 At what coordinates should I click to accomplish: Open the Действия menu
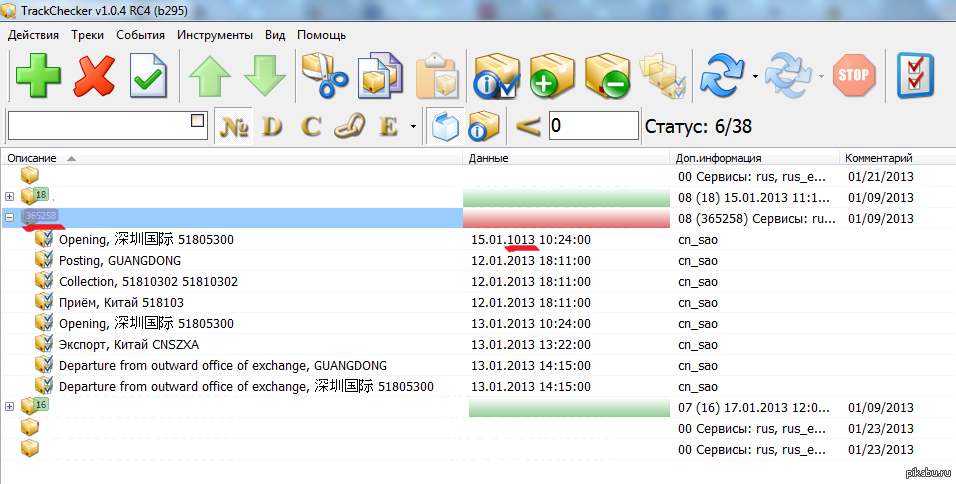click(x=33, y=34)
